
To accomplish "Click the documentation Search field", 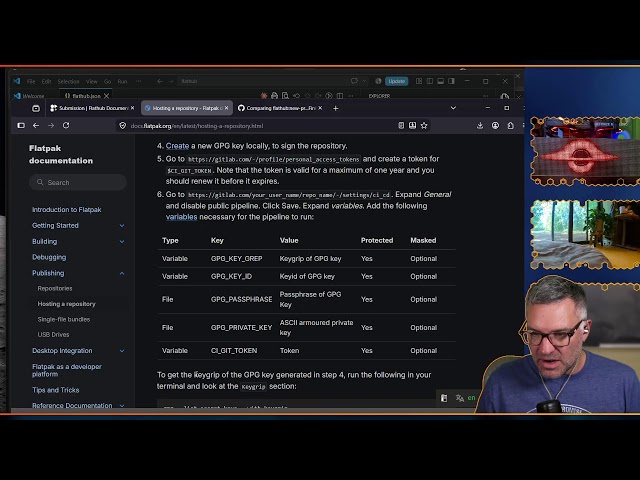I will tap(78, 182).
